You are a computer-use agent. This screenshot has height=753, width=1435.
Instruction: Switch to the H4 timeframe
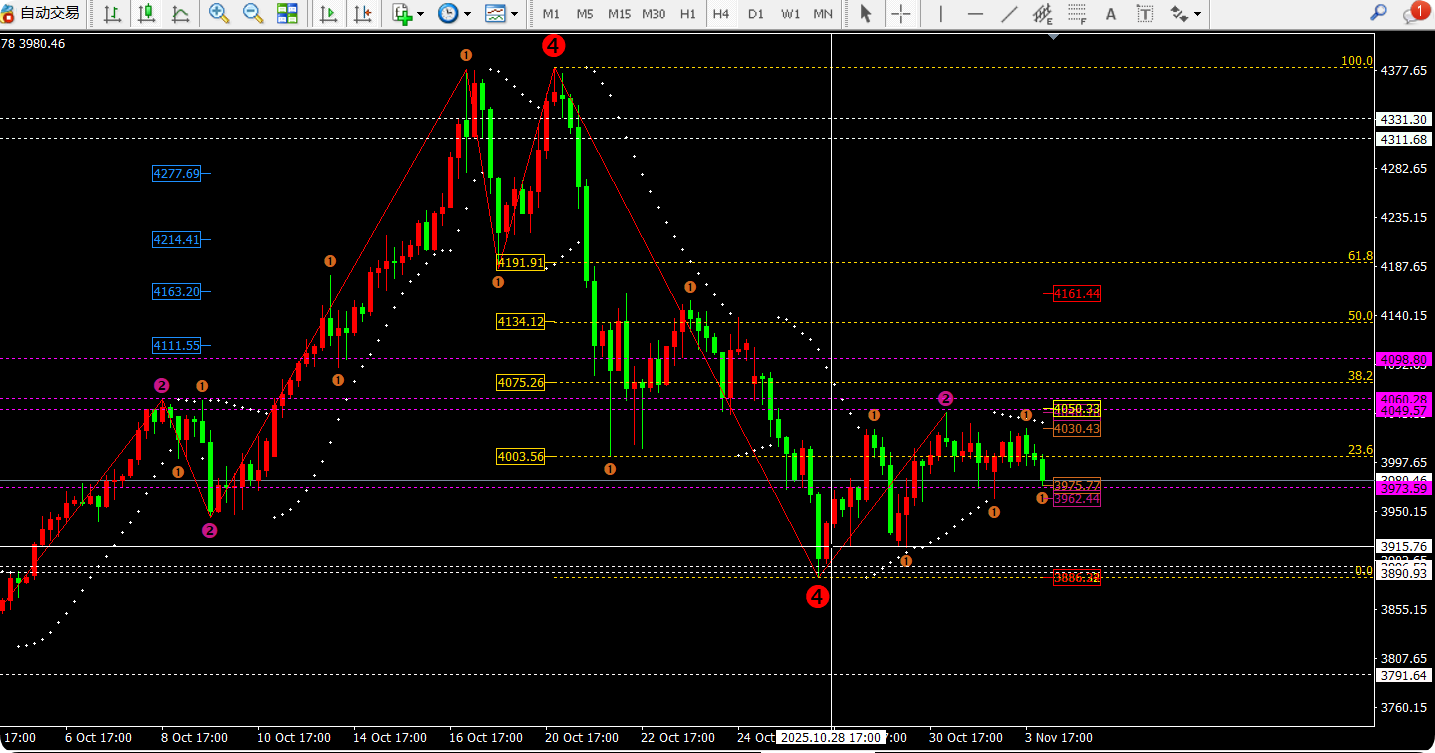(x=720, y=13)
